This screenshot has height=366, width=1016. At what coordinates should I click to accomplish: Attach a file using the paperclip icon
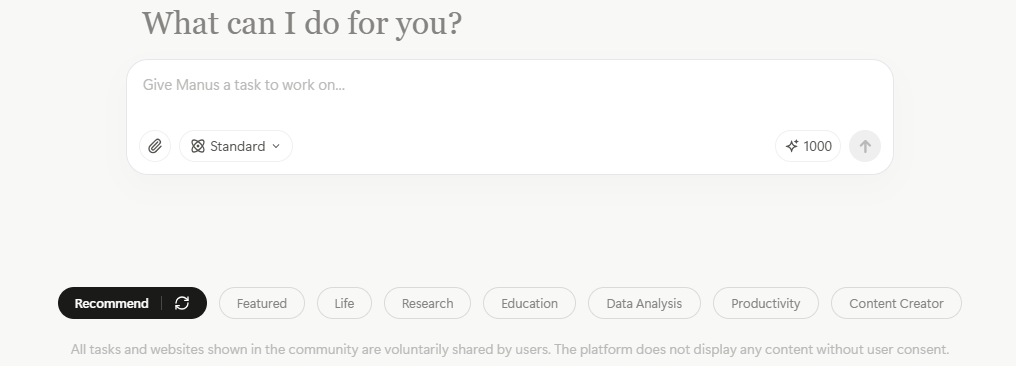[155, 146]
